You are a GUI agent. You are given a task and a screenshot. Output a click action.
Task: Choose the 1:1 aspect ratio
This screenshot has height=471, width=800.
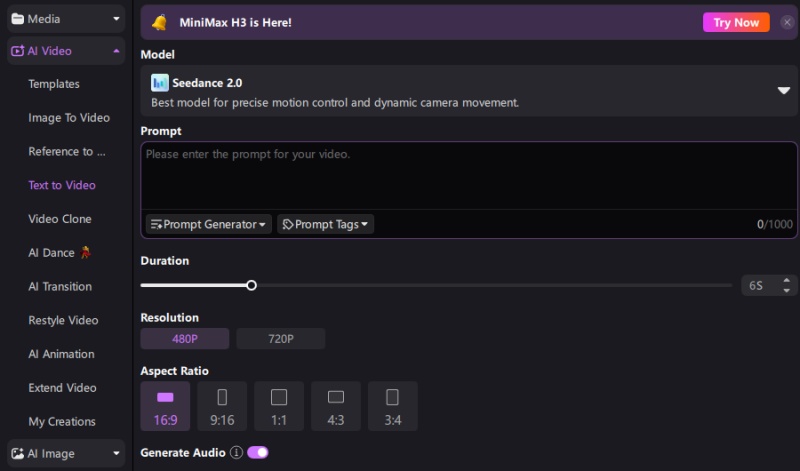(x=279, y=406)
